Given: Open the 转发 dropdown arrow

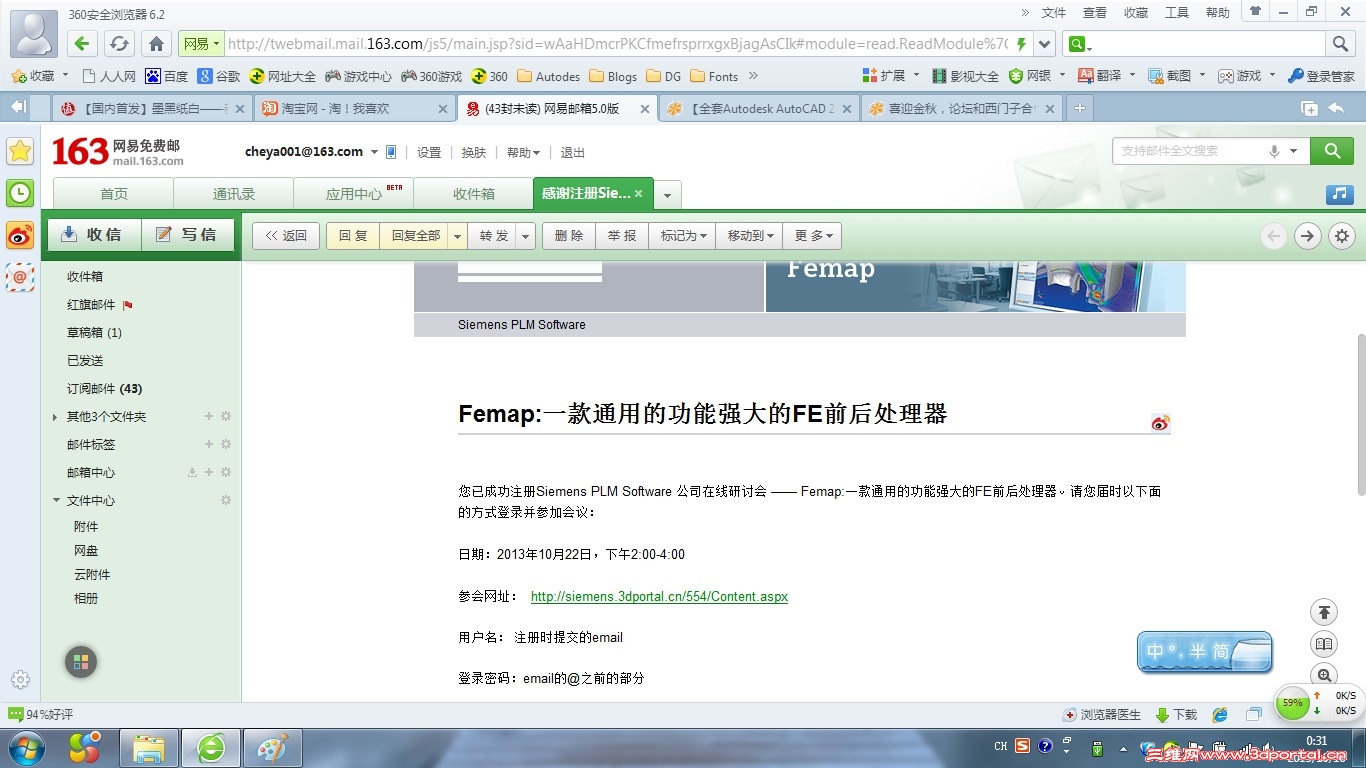Looking at the screenshot, I should [x=526, y=236].
